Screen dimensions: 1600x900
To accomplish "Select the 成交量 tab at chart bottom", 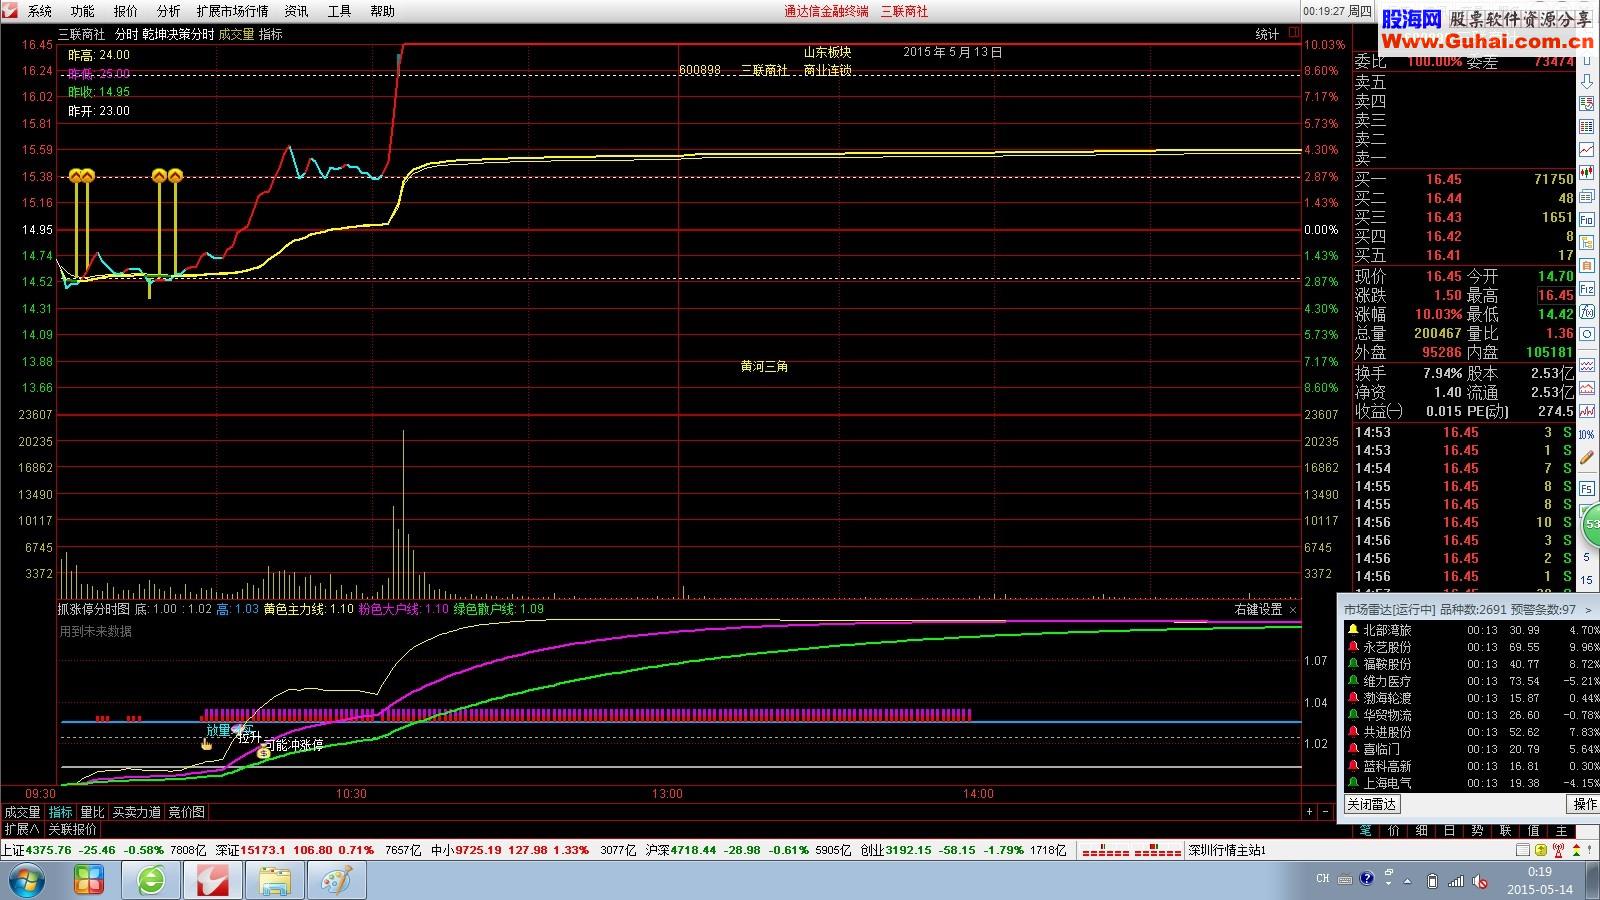I will [x=22, y=812].
